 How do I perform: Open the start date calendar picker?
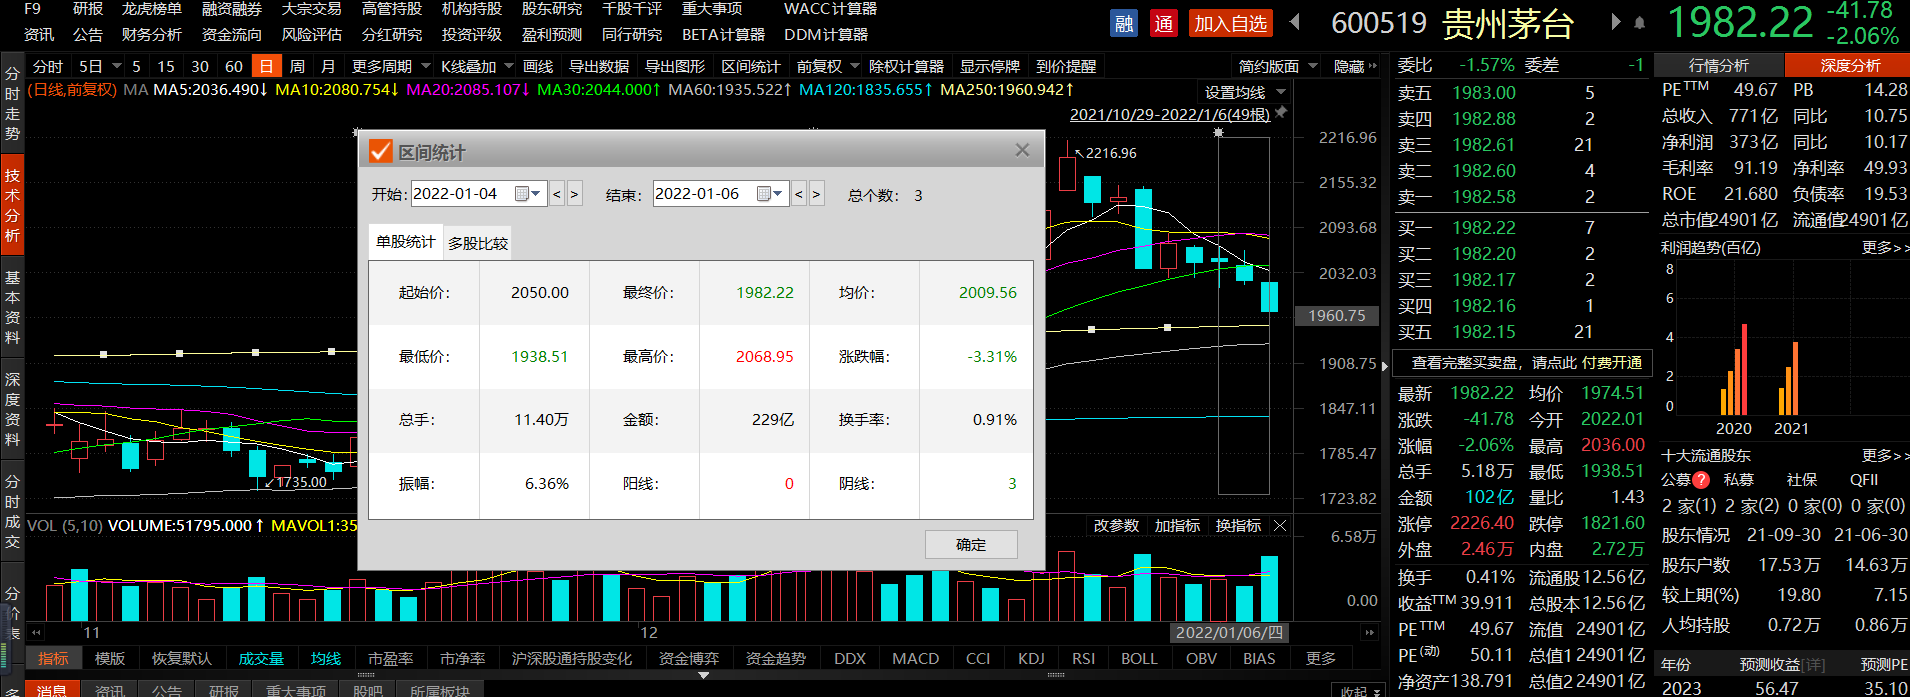(527, 194)
